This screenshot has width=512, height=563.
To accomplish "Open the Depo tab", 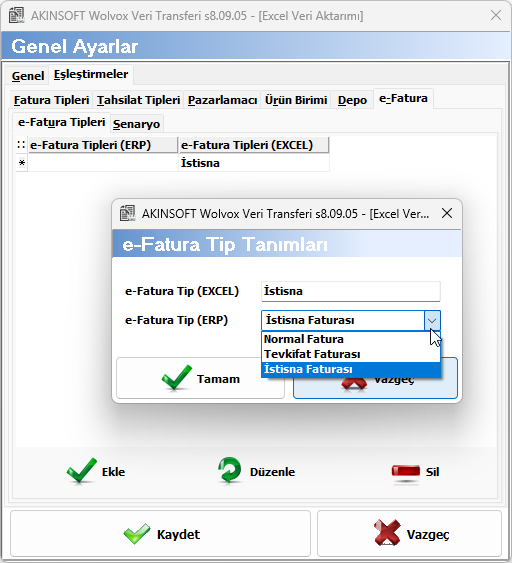I will [352, 100].
